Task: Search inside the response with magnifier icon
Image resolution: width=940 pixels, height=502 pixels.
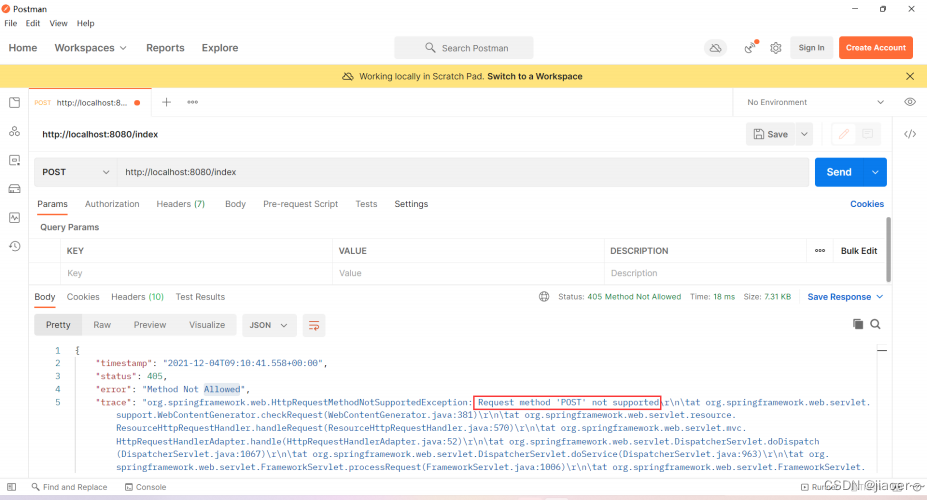Action: click(x=875, y=324)
